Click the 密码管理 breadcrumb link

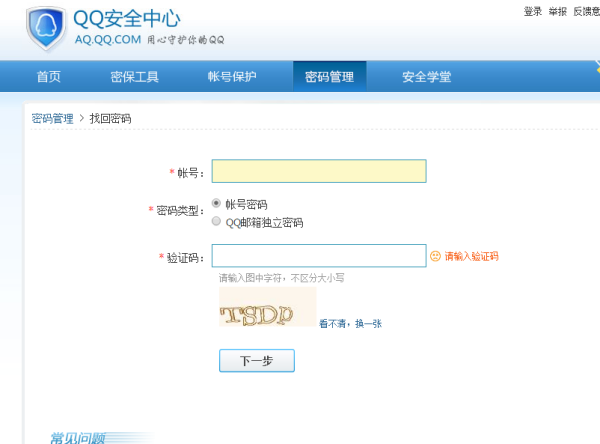point(52,119)
